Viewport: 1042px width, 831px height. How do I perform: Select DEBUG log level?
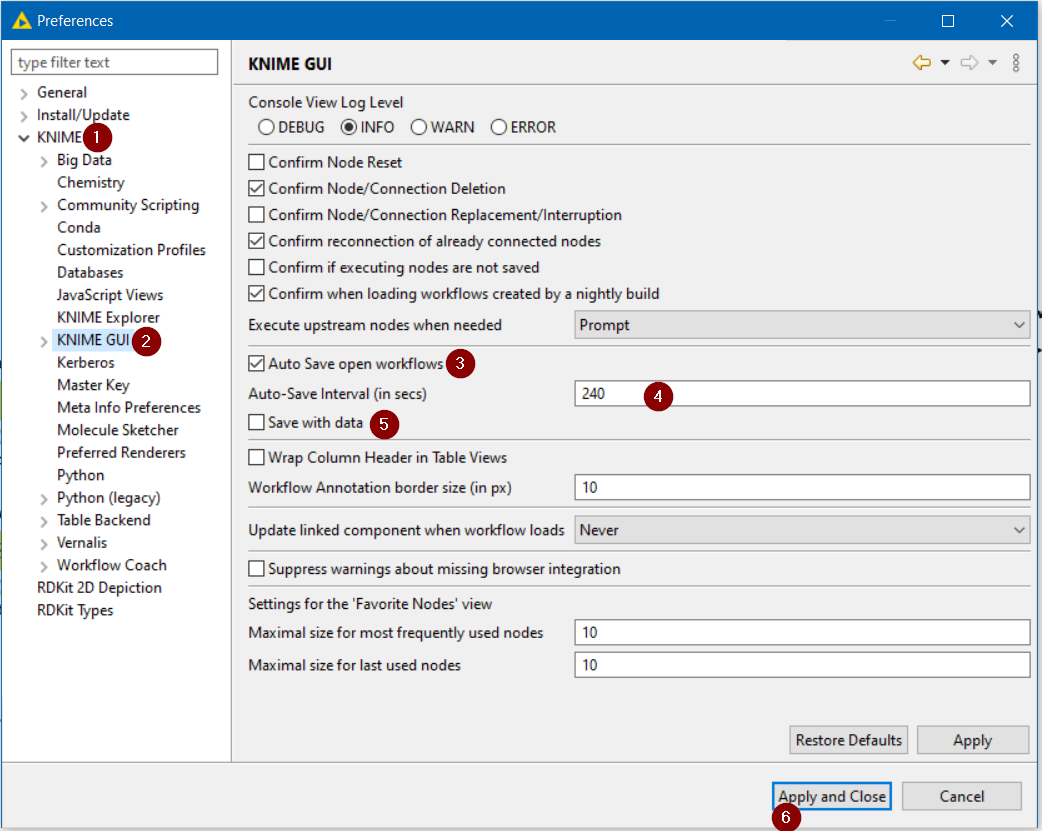(291, 127)
